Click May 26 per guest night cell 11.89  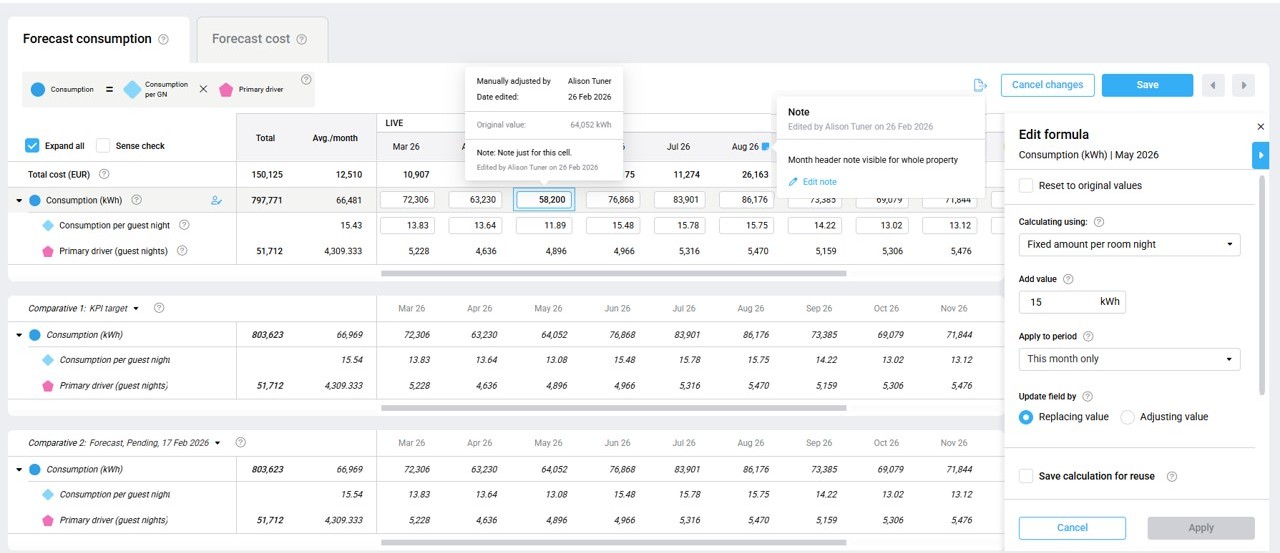tap(545, 226)
